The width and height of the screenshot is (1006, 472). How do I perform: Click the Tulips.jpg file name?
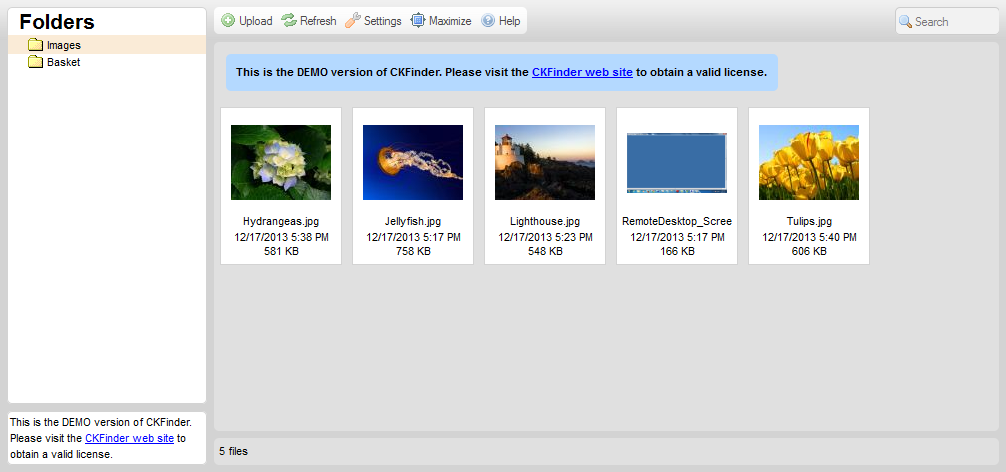809,221
